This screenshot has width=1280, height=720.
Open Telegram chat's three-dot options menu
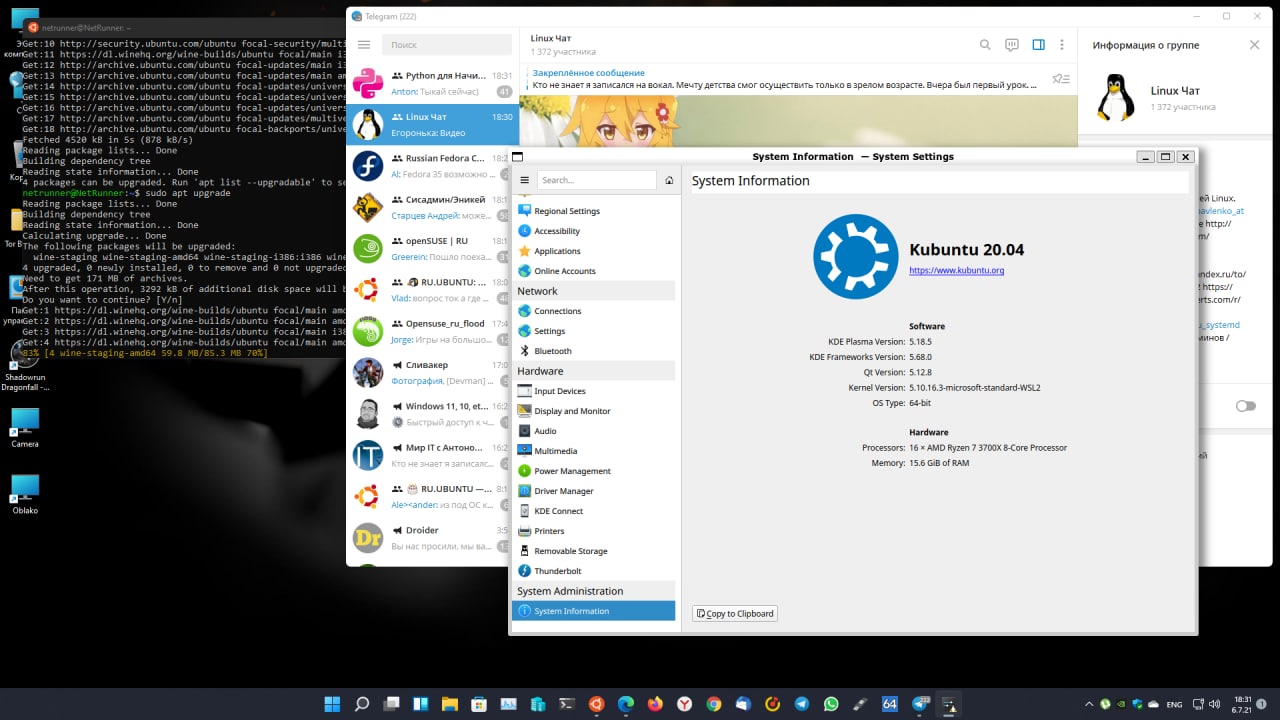click(1062, 45)
